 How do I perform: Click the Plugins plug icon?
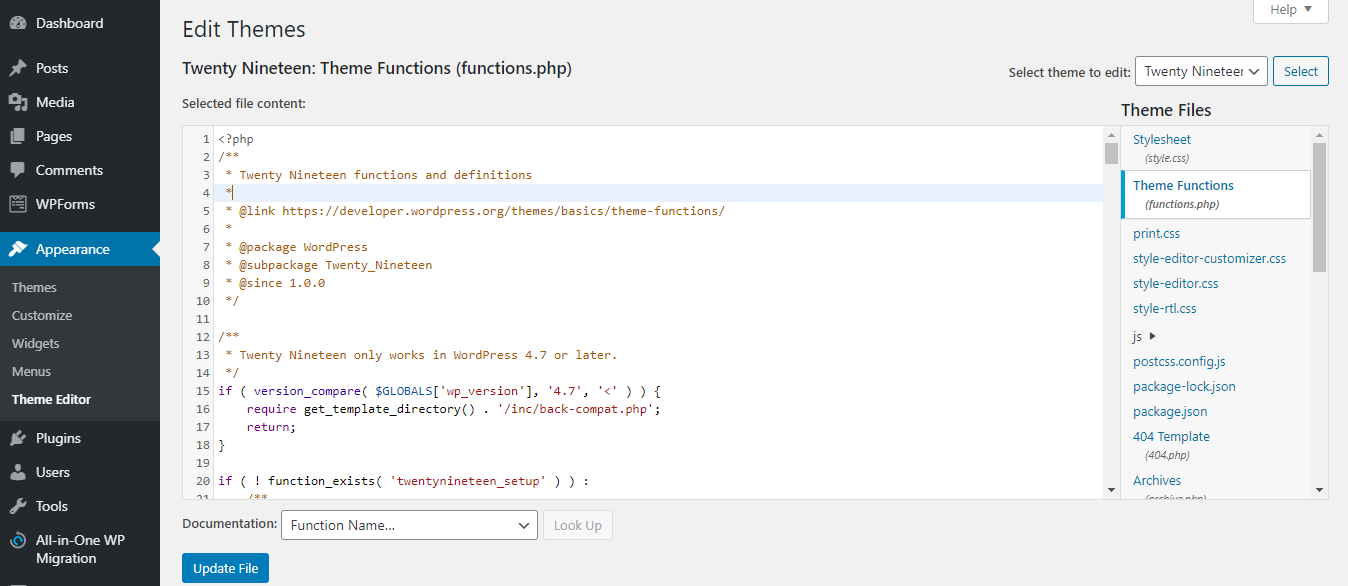point(18,438)
